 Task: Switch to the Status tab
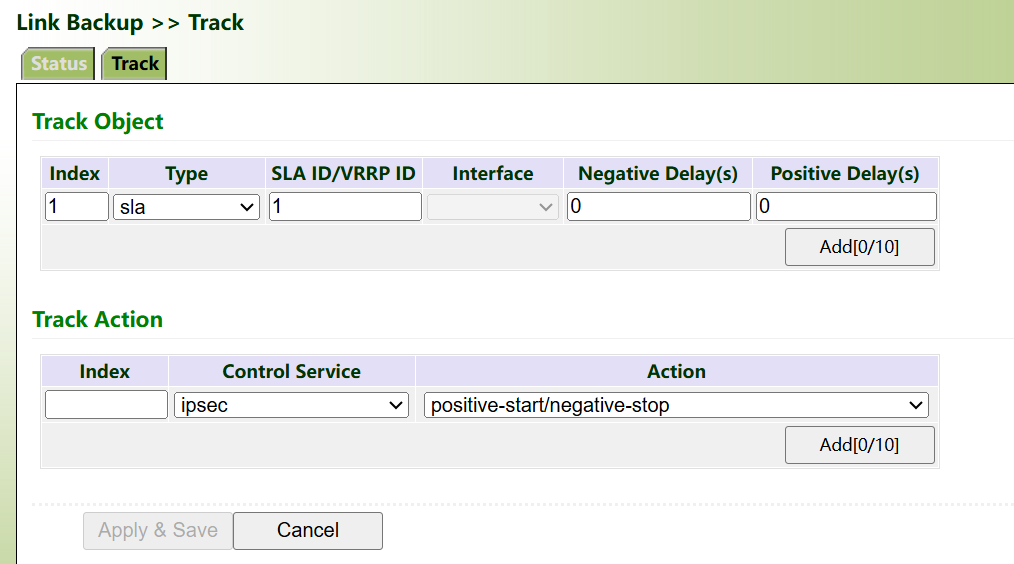click(x=58, y=64)
